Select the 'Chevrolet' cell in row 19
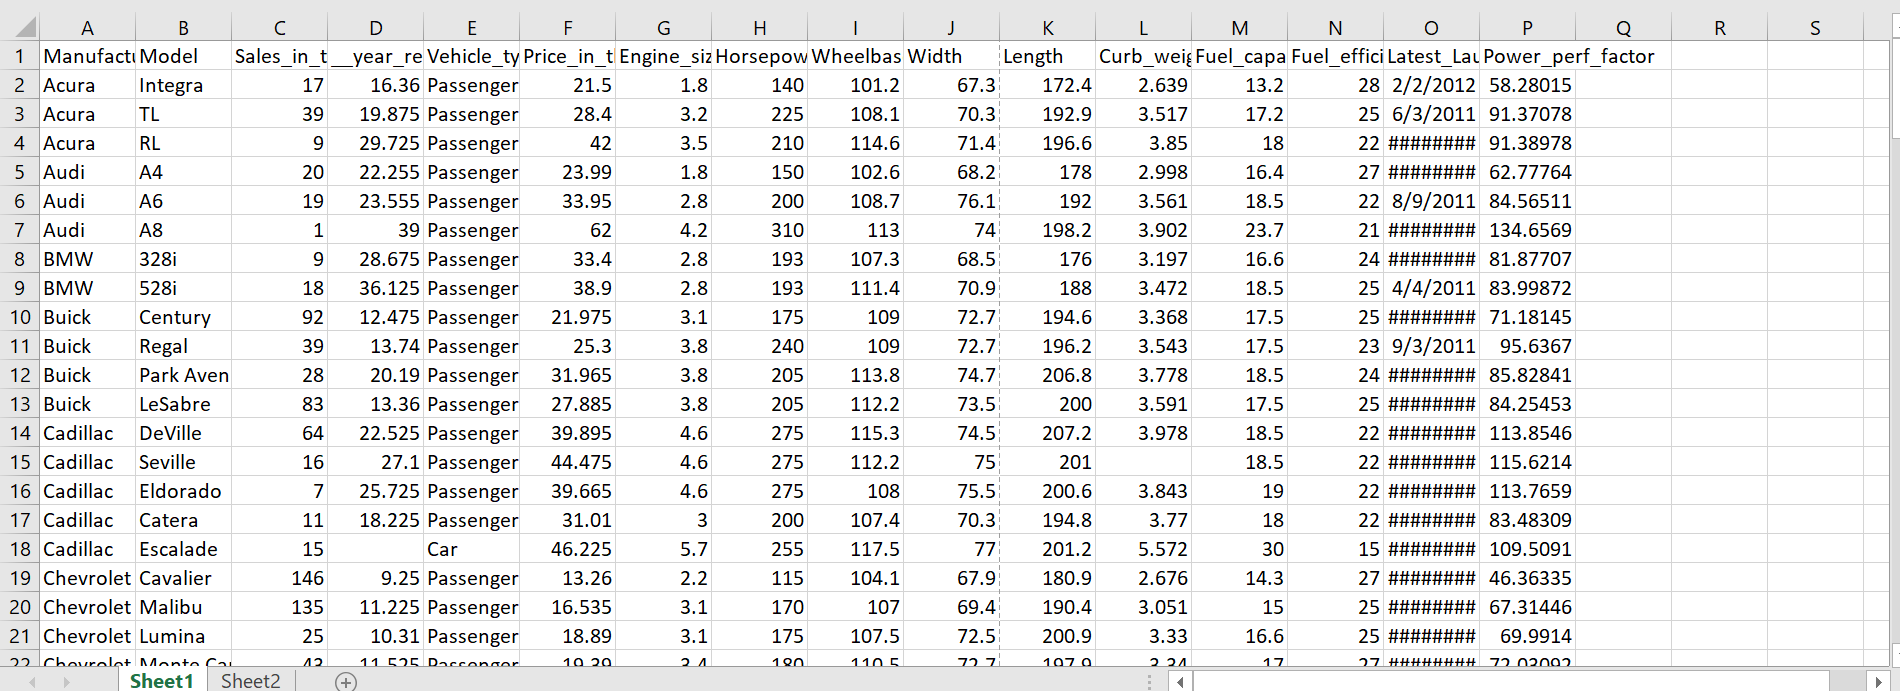Screen dimensions: 1900x691 pos(87,578)
